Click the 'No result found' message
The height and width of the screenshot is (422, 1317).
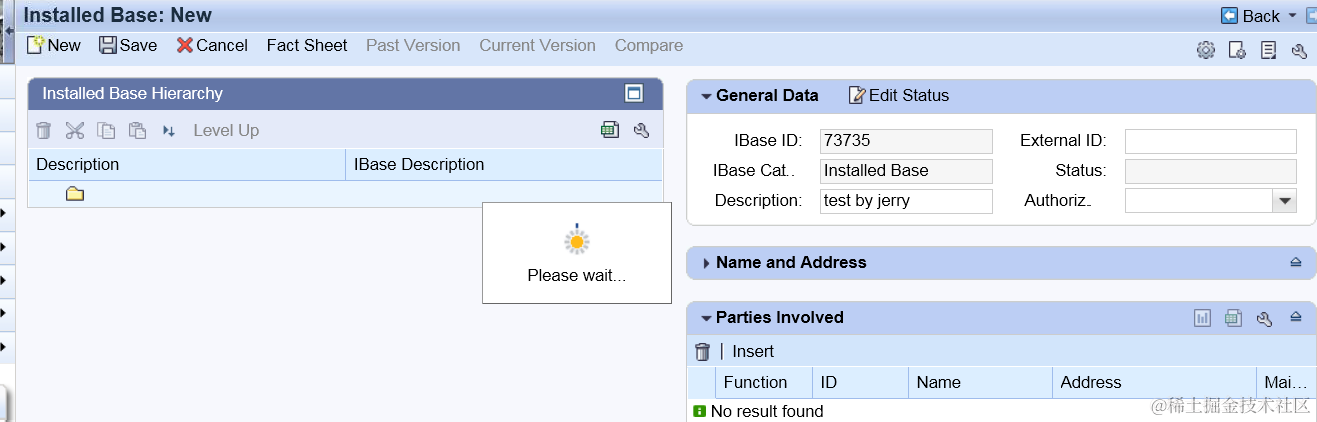pyautogui.click(x=767, y=411)
